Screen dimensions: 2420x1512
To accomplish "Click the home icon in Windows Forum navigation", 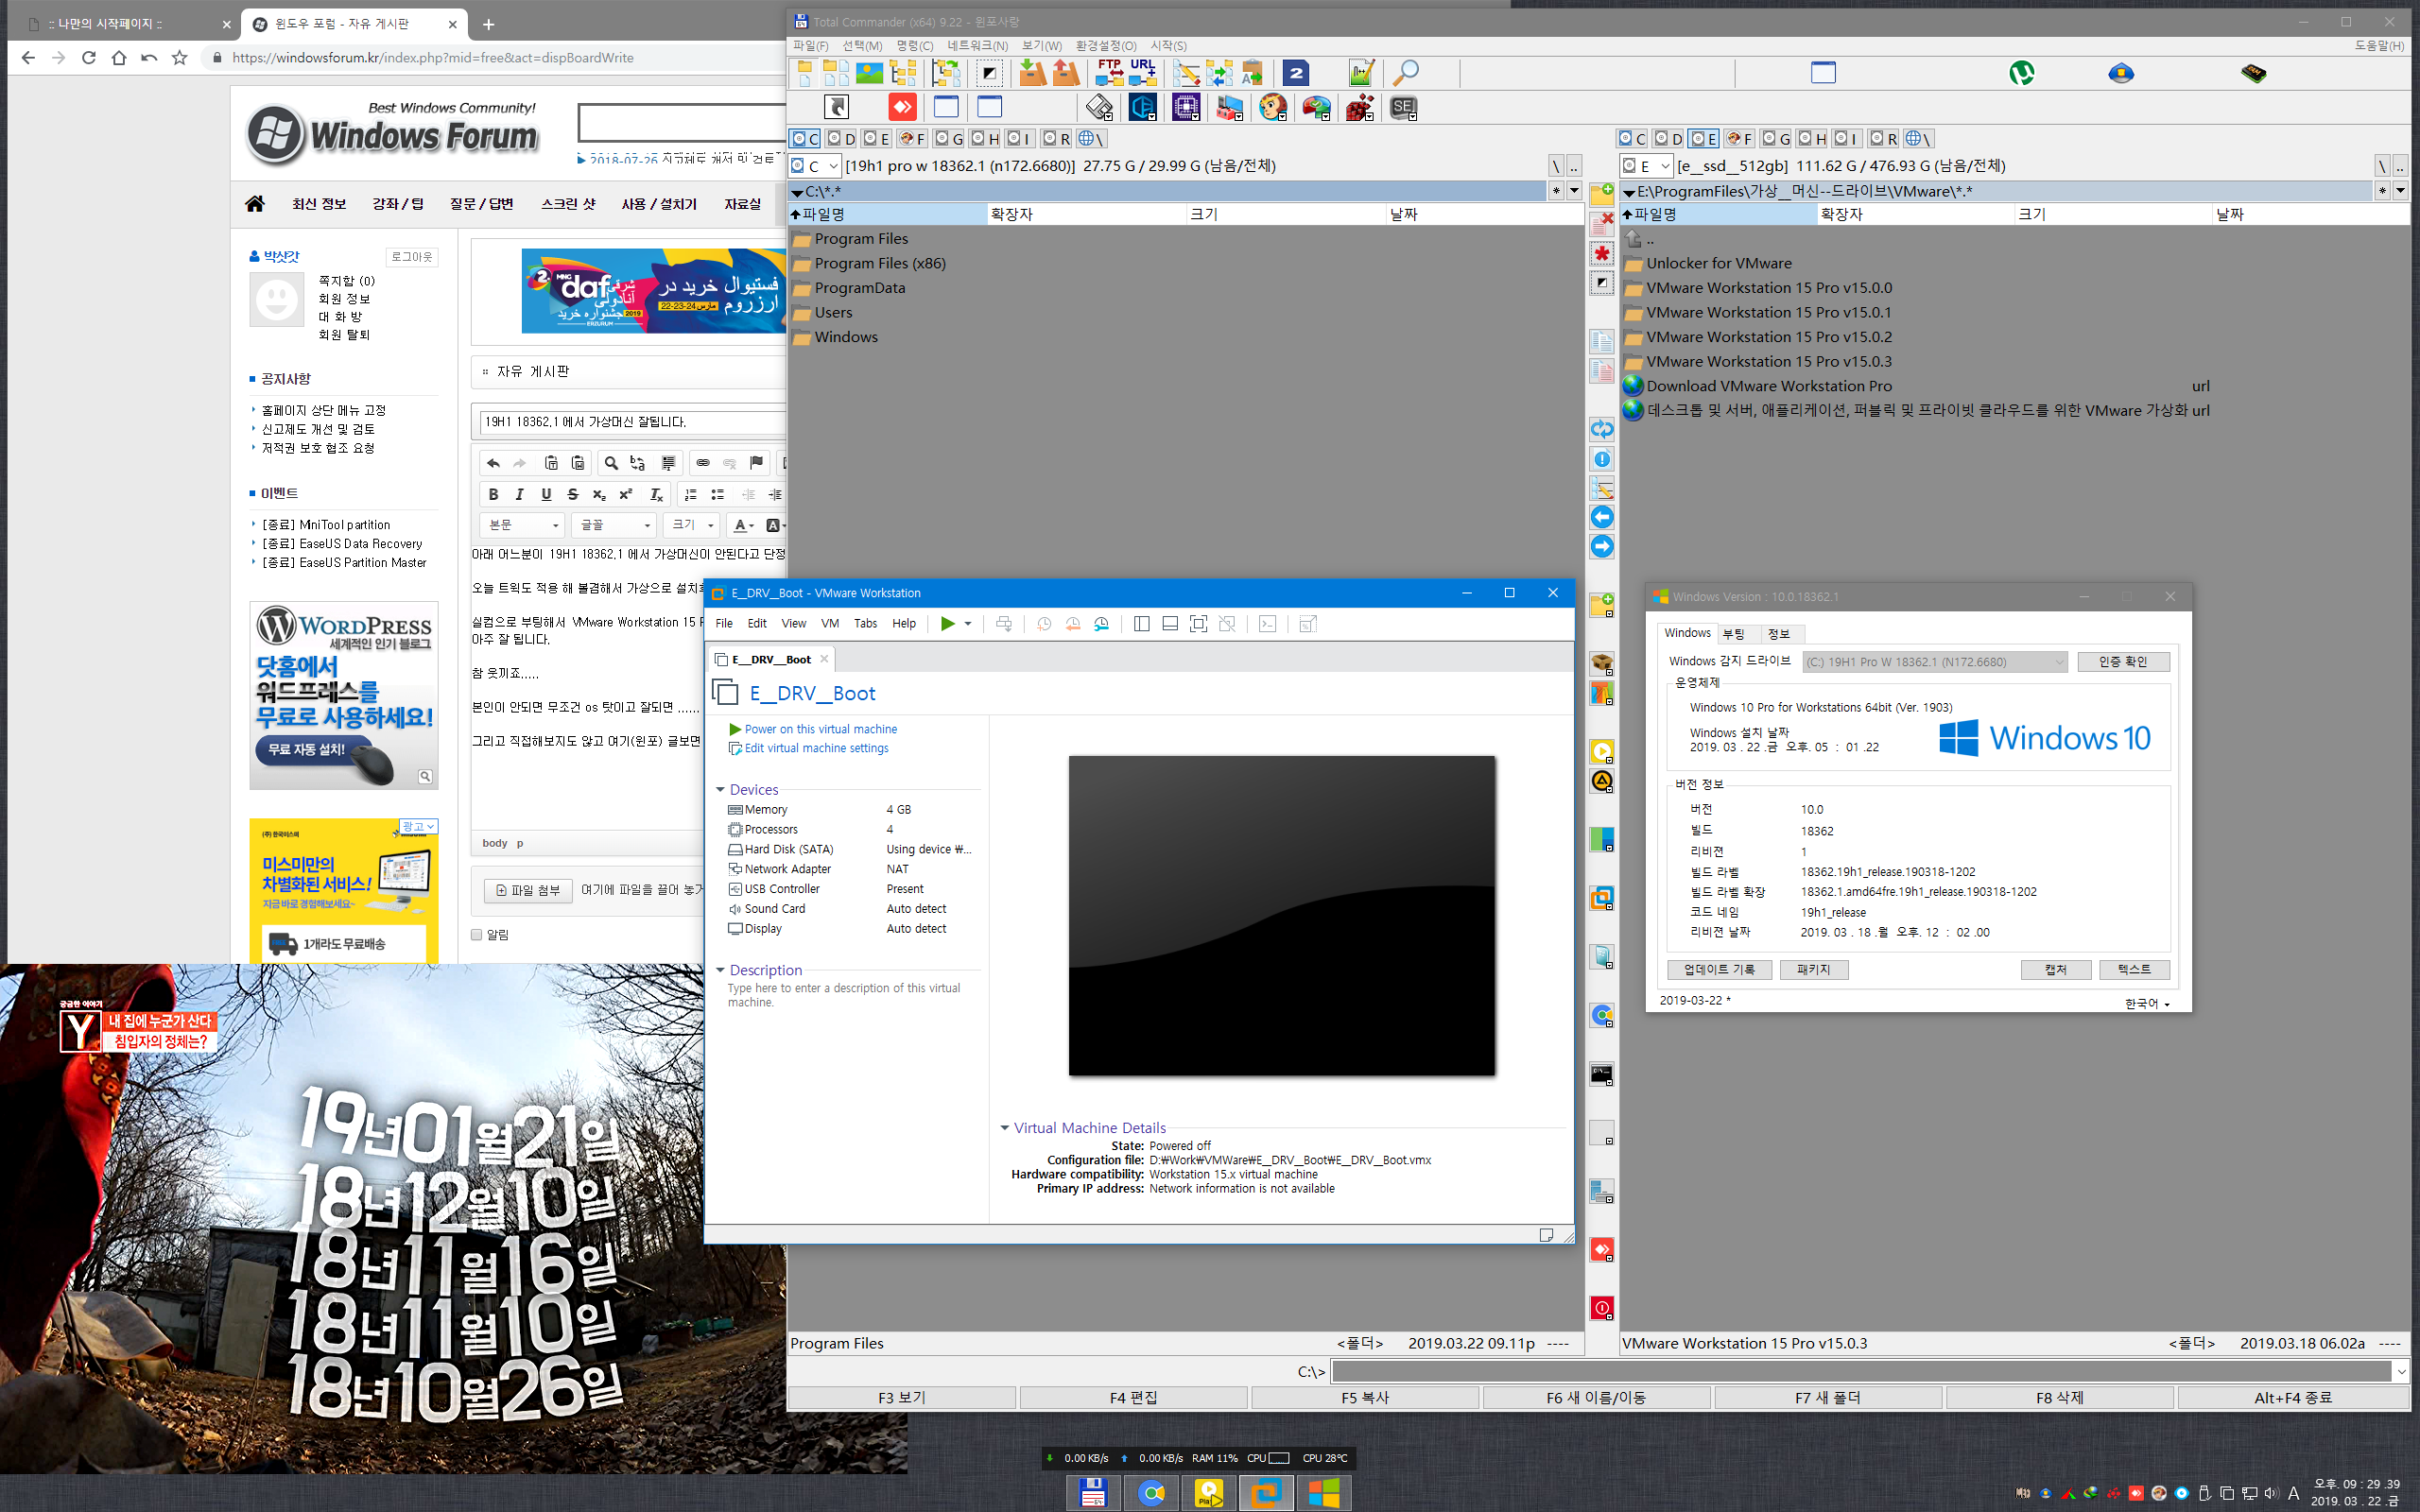I will coord(255,204).
